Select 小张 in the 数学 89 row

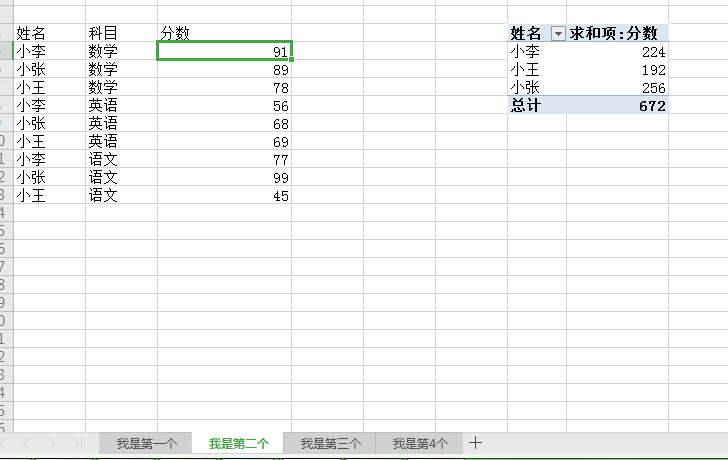tap(50, 69)
